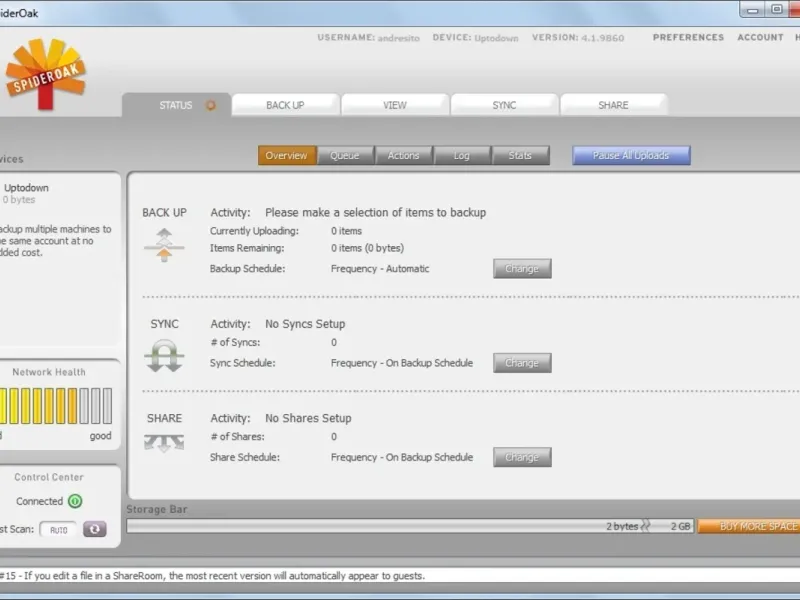Open PREFERENCES
Image resolution: width=800 pixels, height=600 pixels.
click(688, 37)
